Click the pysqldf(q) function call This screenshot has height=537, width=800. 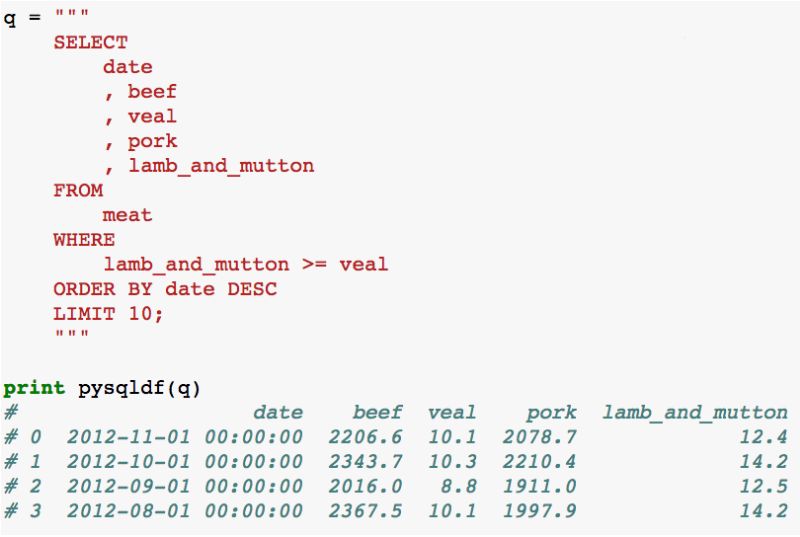pyautogui.click(x=139, y=389)
